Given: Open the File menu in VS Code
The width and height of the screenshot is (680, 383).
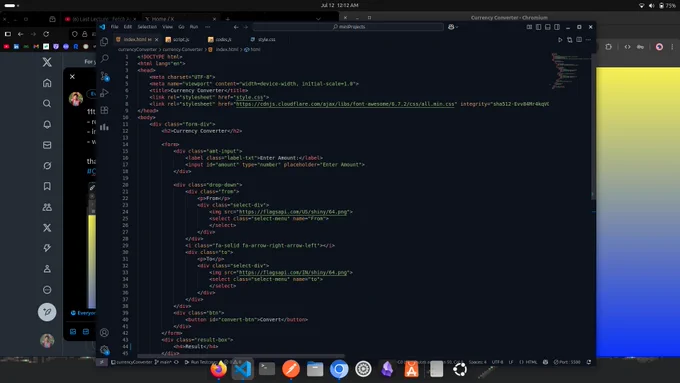Looking at the screenshot, I should pyautogui.click(x=114, y=27).
